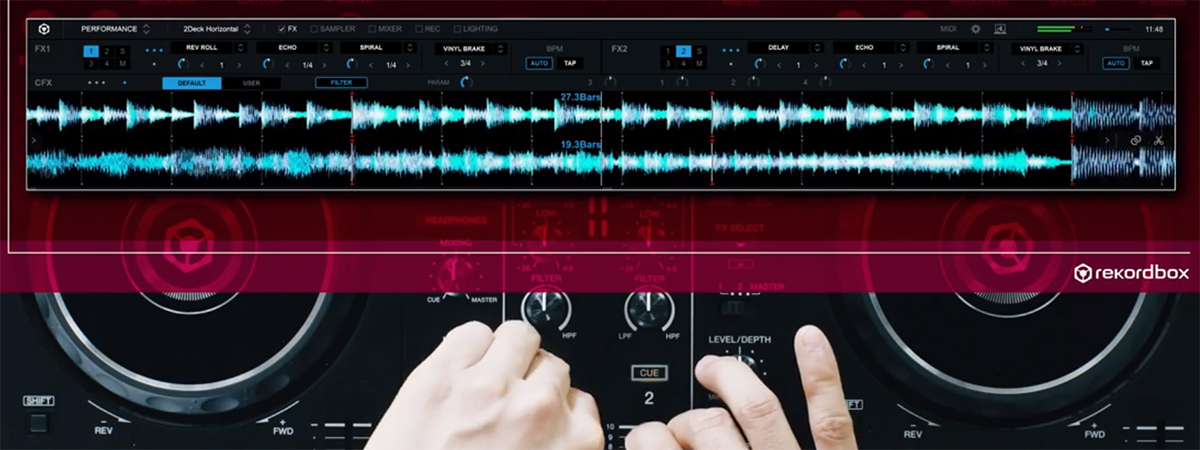
Task: Uncheck the FX panel checkbox
Action: (281, 29)
